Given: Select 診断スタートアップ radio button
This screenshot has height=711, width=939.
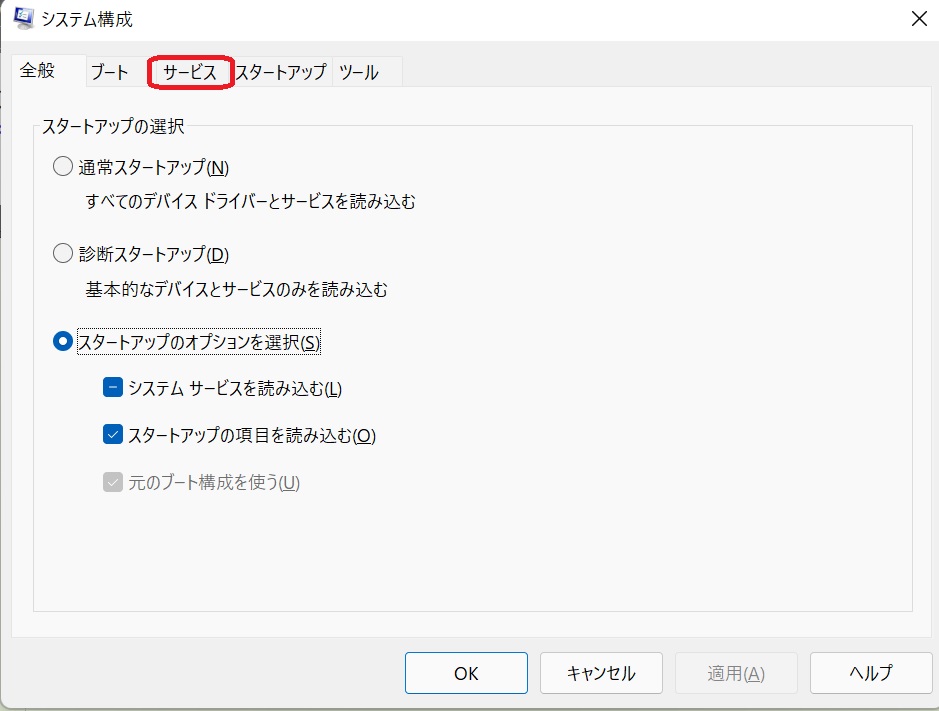Looking at the screenshot, I should 63,253.
